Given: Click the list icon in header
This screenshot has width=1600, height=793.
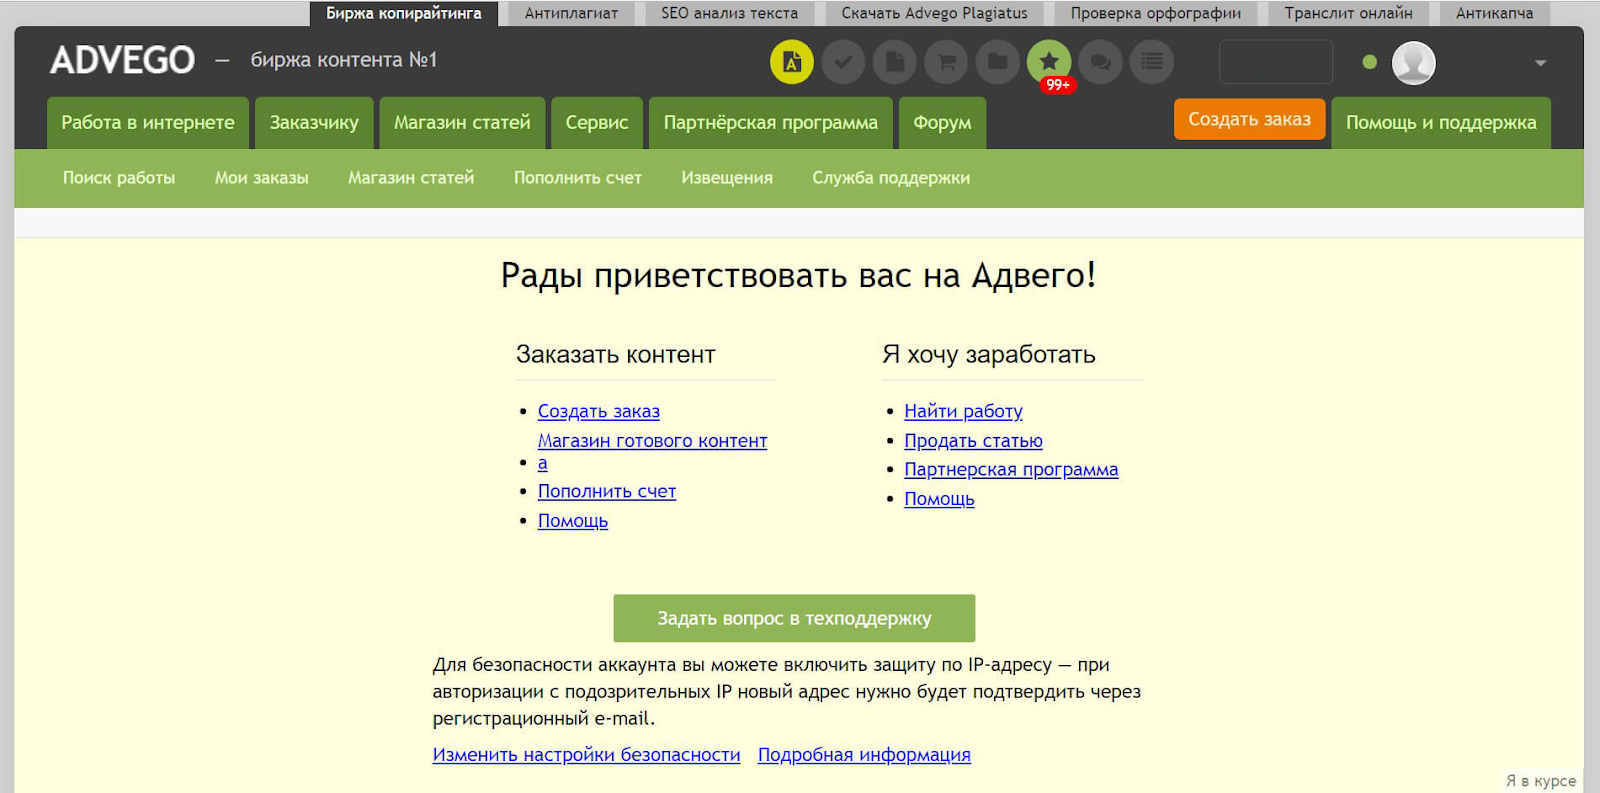Looking at the screenshot, I should [1152, 62].
